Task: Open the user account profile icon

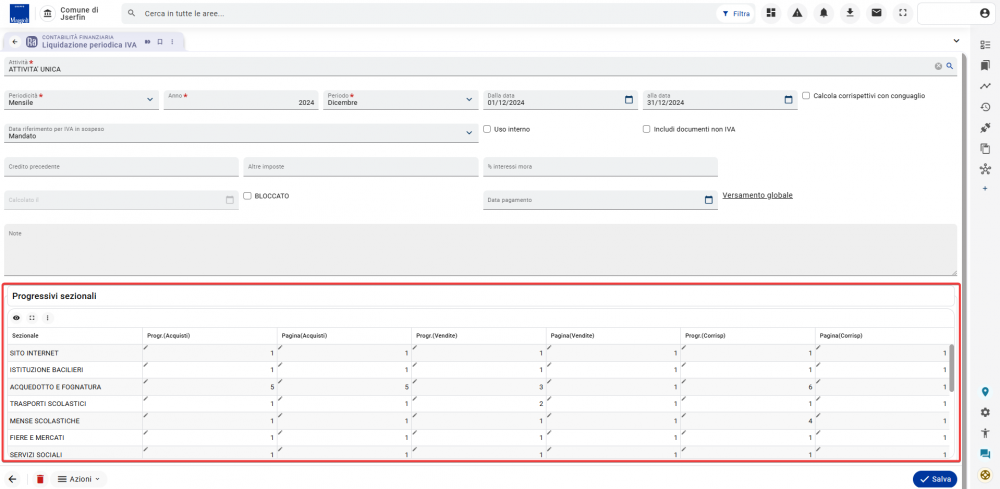Action: (x=984, y=13)
